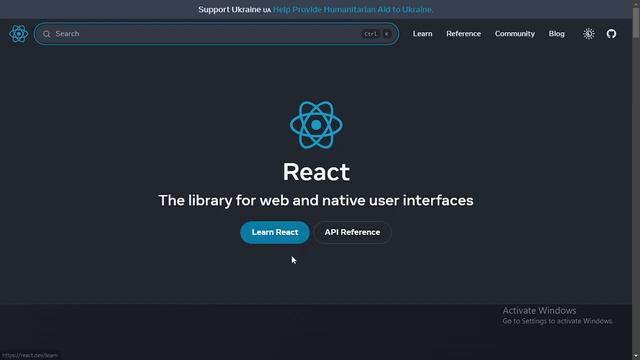This screenshot has height=360, width=640.
Task: Click the "React" heading text
Action: pos(316,172)
